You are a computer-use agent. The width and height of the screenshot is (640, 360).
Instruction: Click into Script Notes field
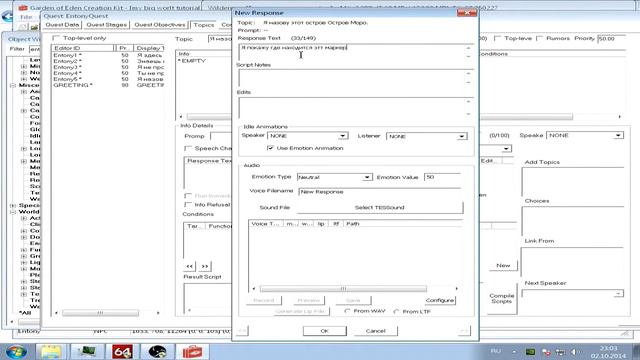click(351, 78)
